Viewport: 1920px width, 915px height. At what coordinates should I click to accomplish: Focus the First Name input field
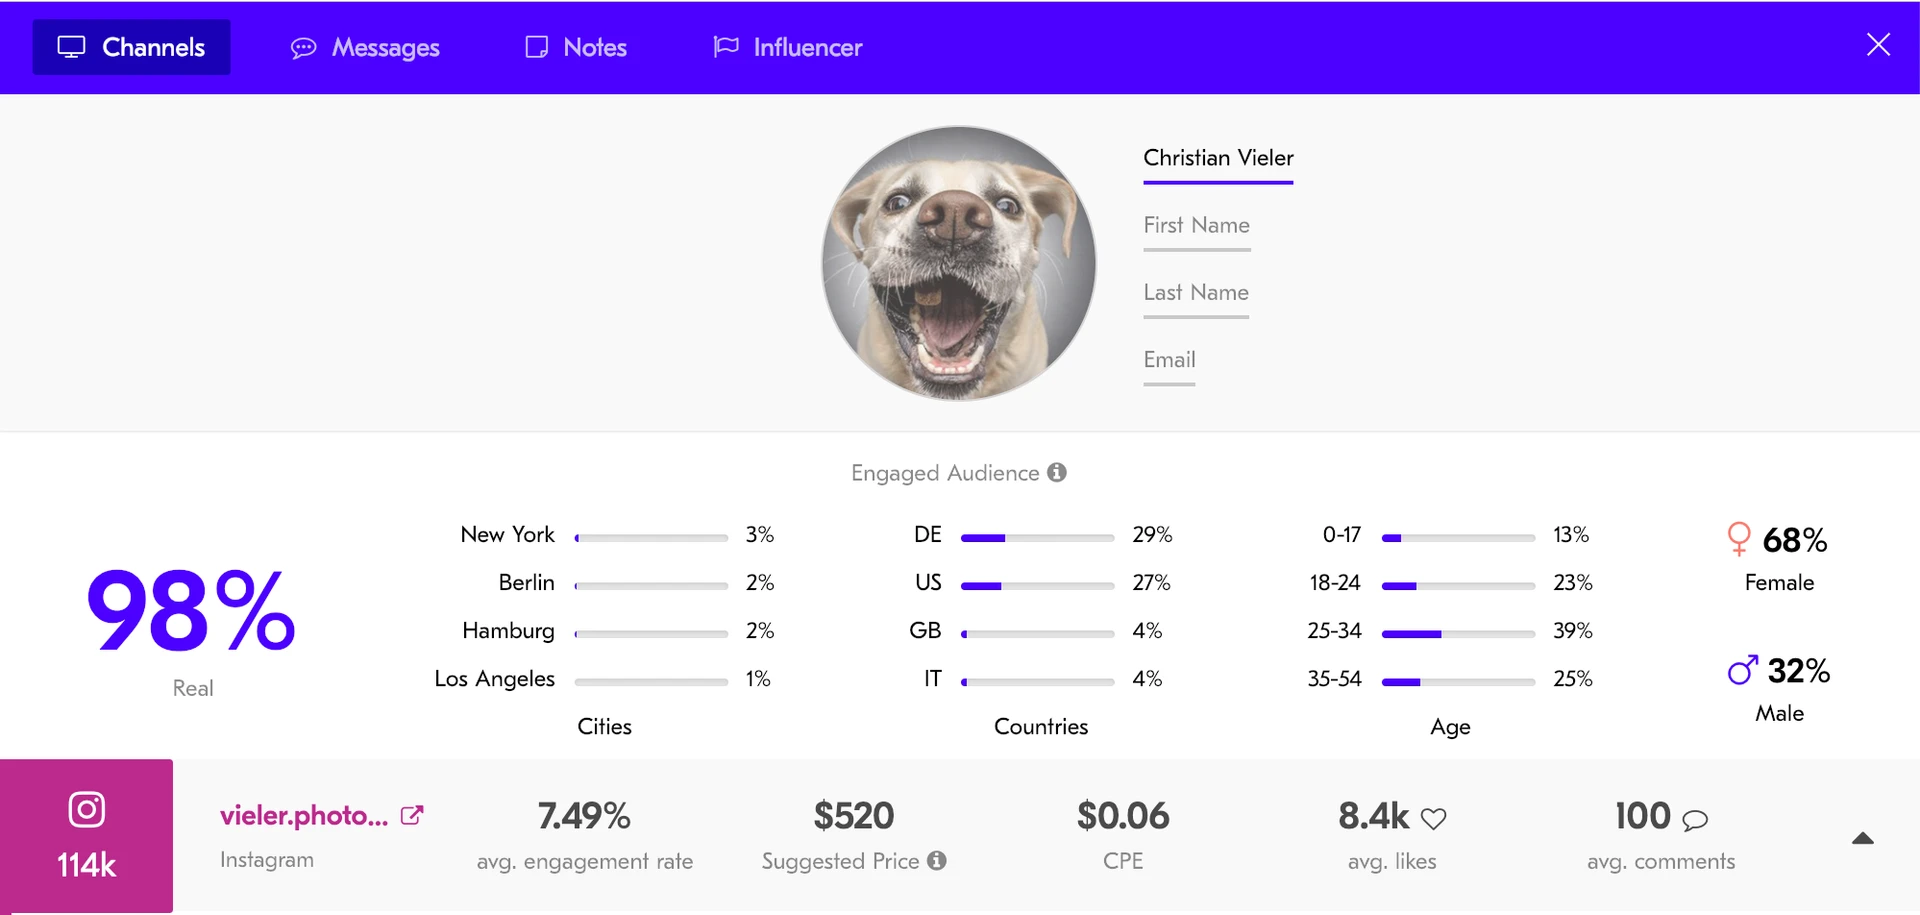click(x=1197, y=226)
